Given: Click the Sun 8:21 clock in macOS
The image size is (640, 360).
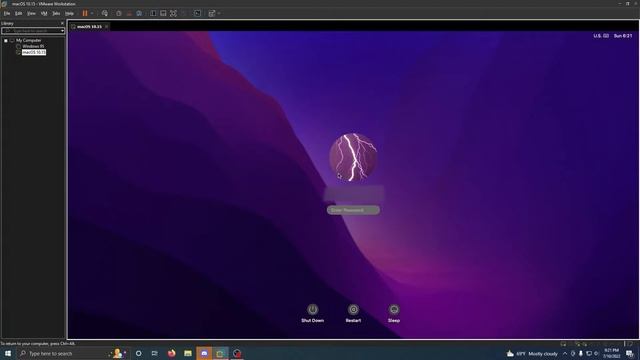Looking at the screenshot, I should coord(623,36).
